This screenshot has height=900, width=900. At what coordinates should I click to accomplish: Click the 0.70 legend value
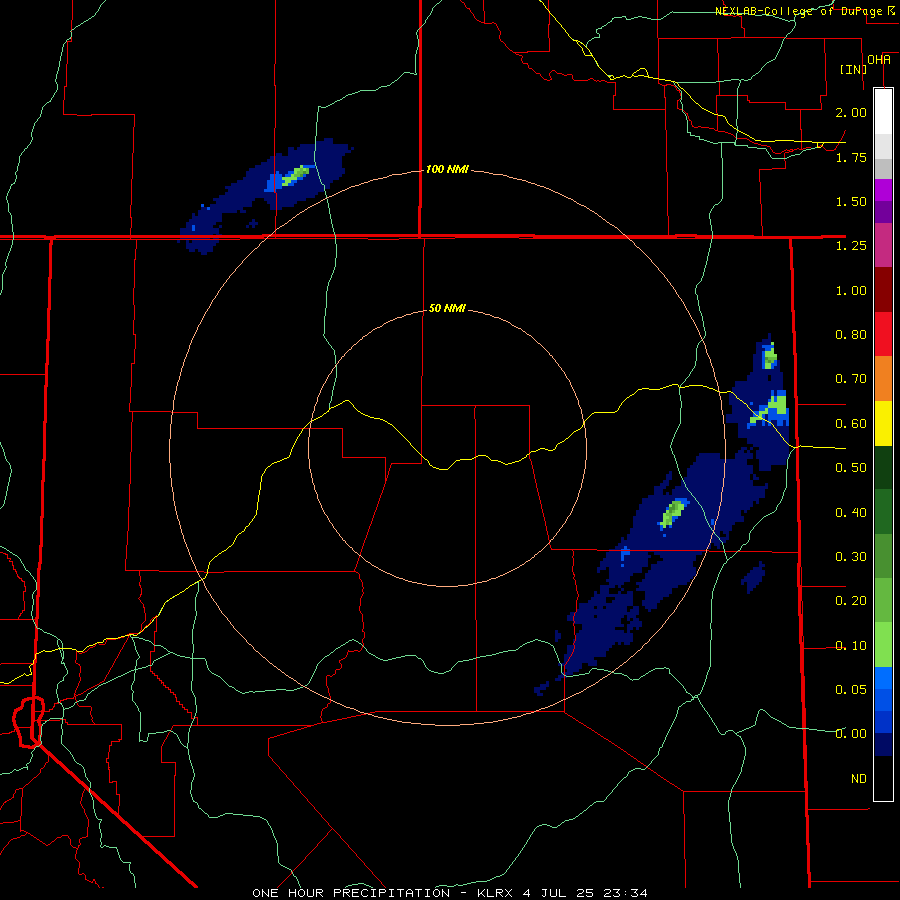851,379
